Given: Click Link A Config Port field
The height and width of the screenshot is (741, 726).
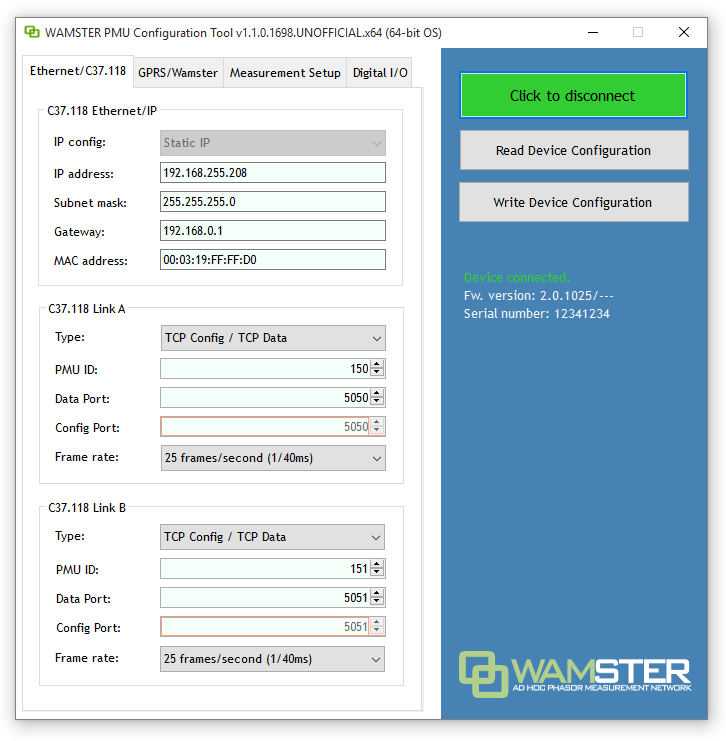Looking at the screenshot, I should [265, 426].
